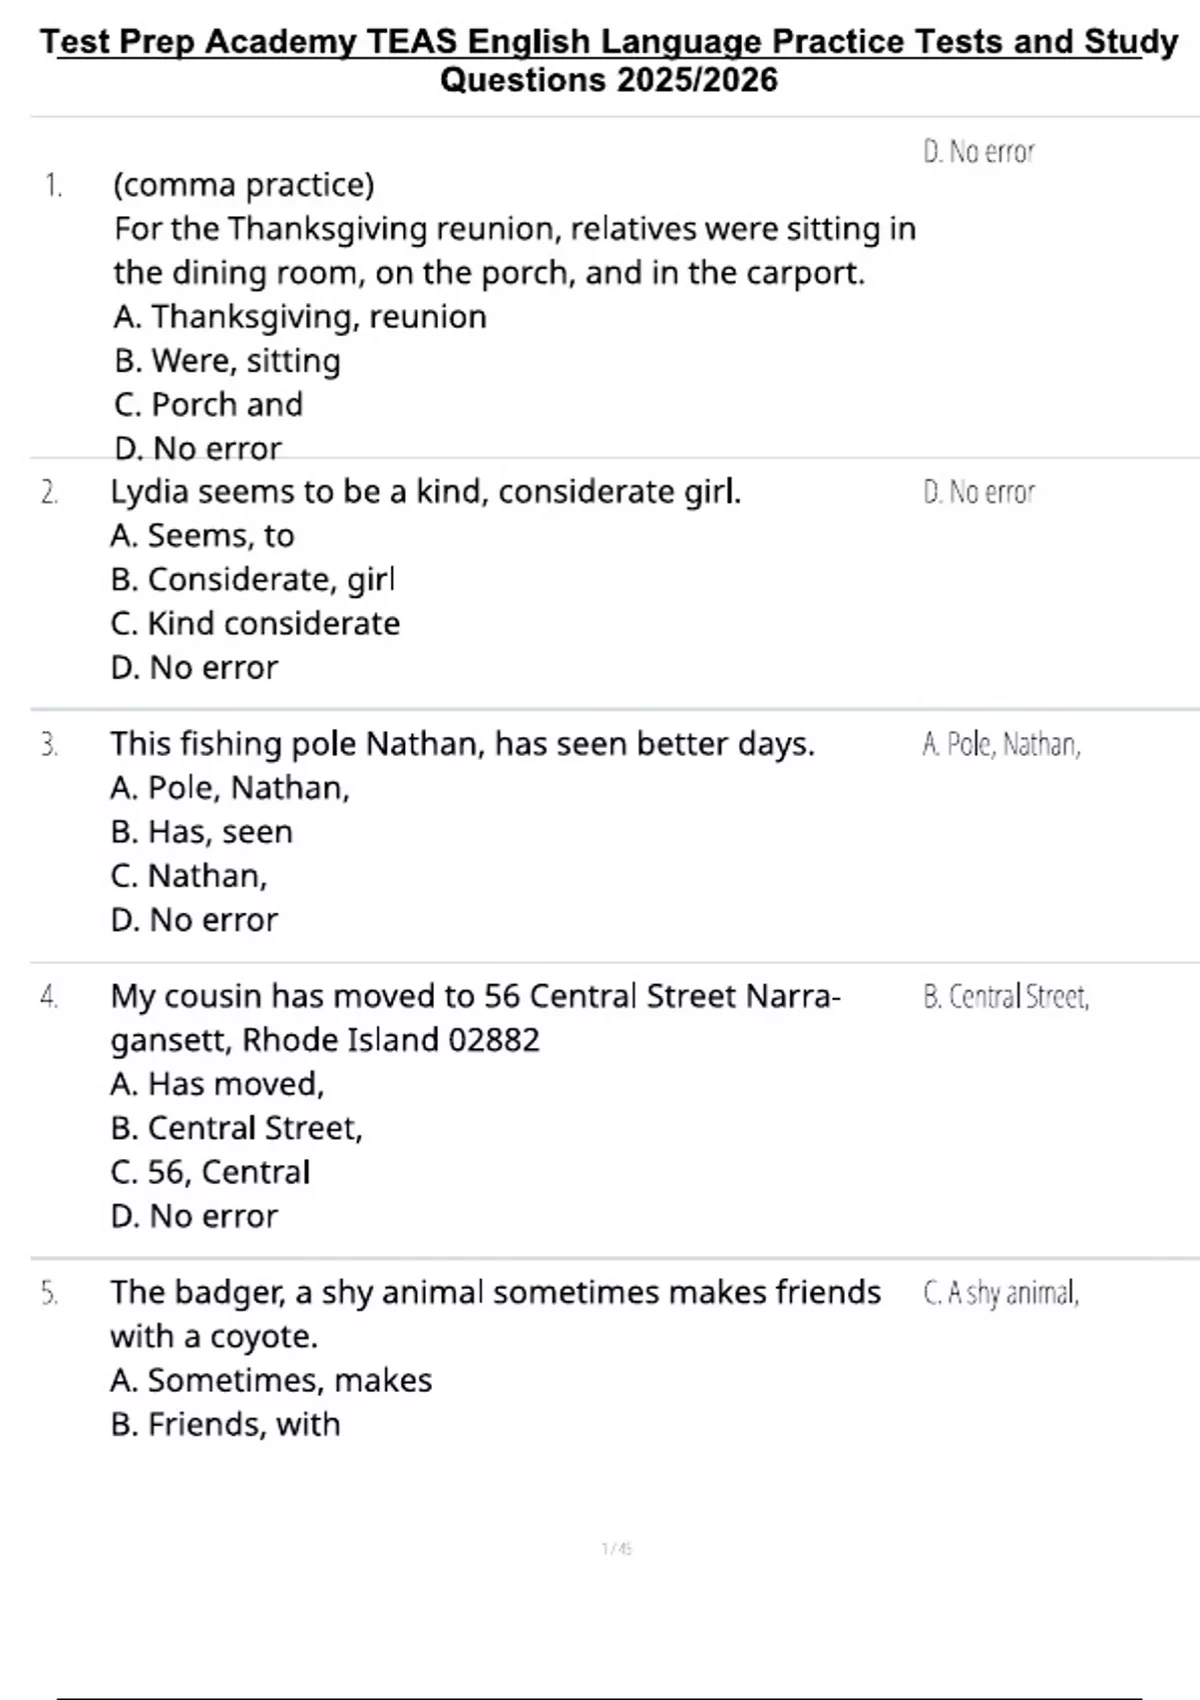
Task: Select option C. Nathan,
Action: [x=189, y=876]
